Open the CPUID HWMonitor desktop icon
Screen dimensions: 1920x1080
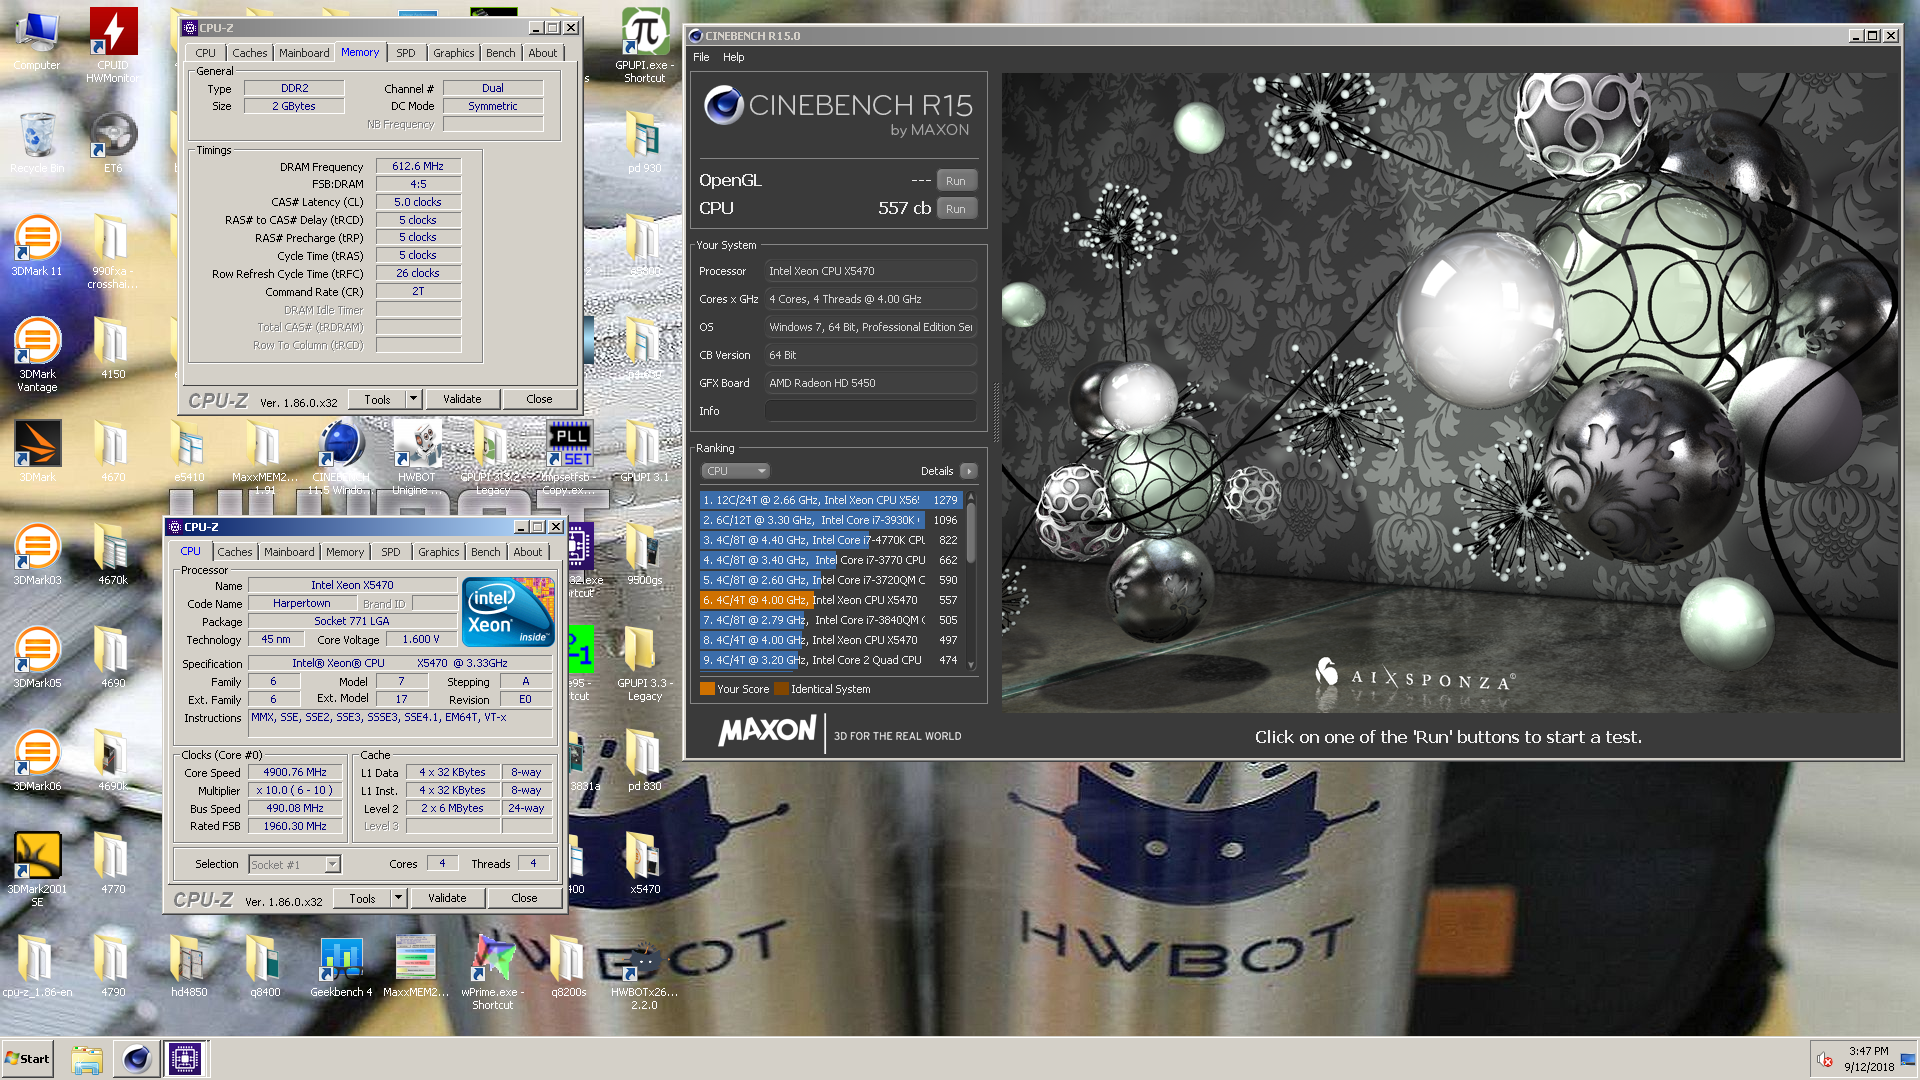[x=113, y=45]
